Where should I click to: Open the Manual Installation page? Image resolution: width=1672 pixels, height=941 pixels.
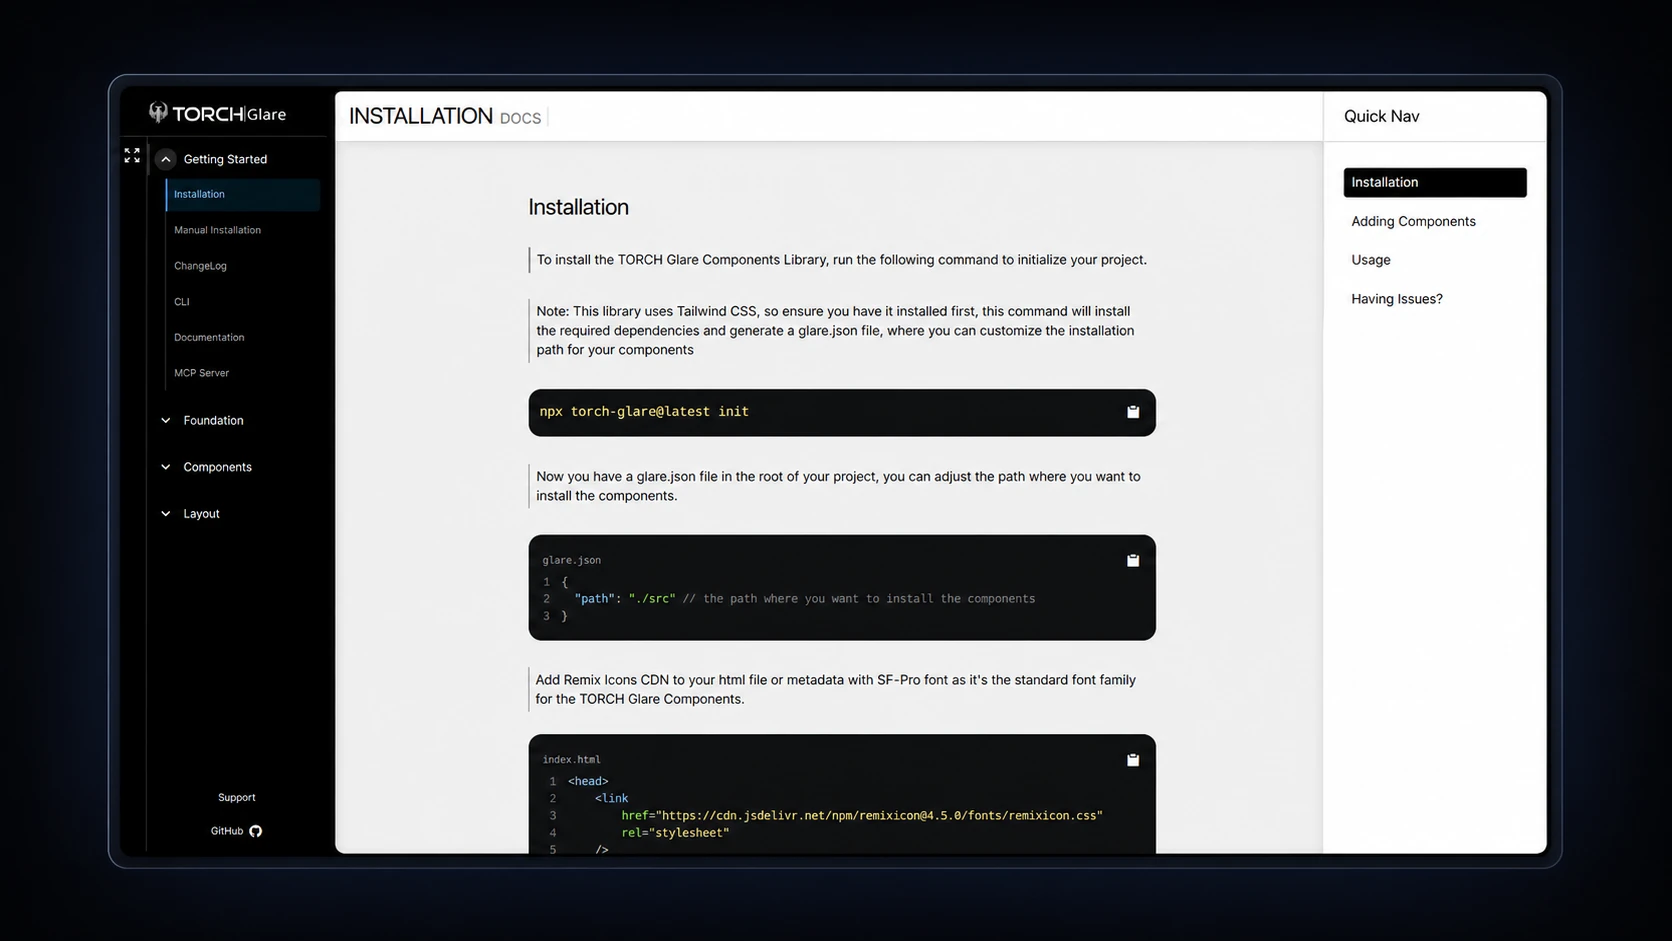tap(217, 230)
